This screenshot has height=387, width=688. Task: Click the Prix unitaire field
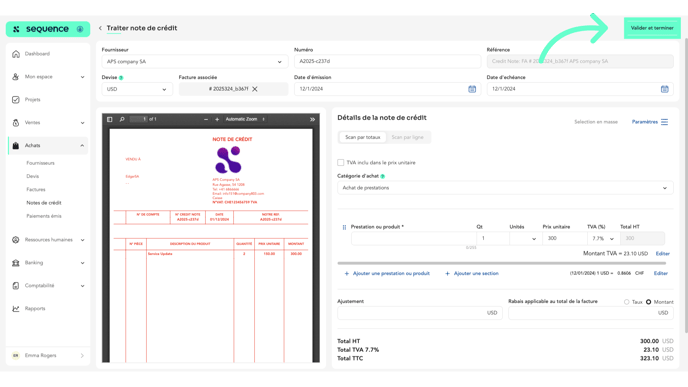pos(564,239)
